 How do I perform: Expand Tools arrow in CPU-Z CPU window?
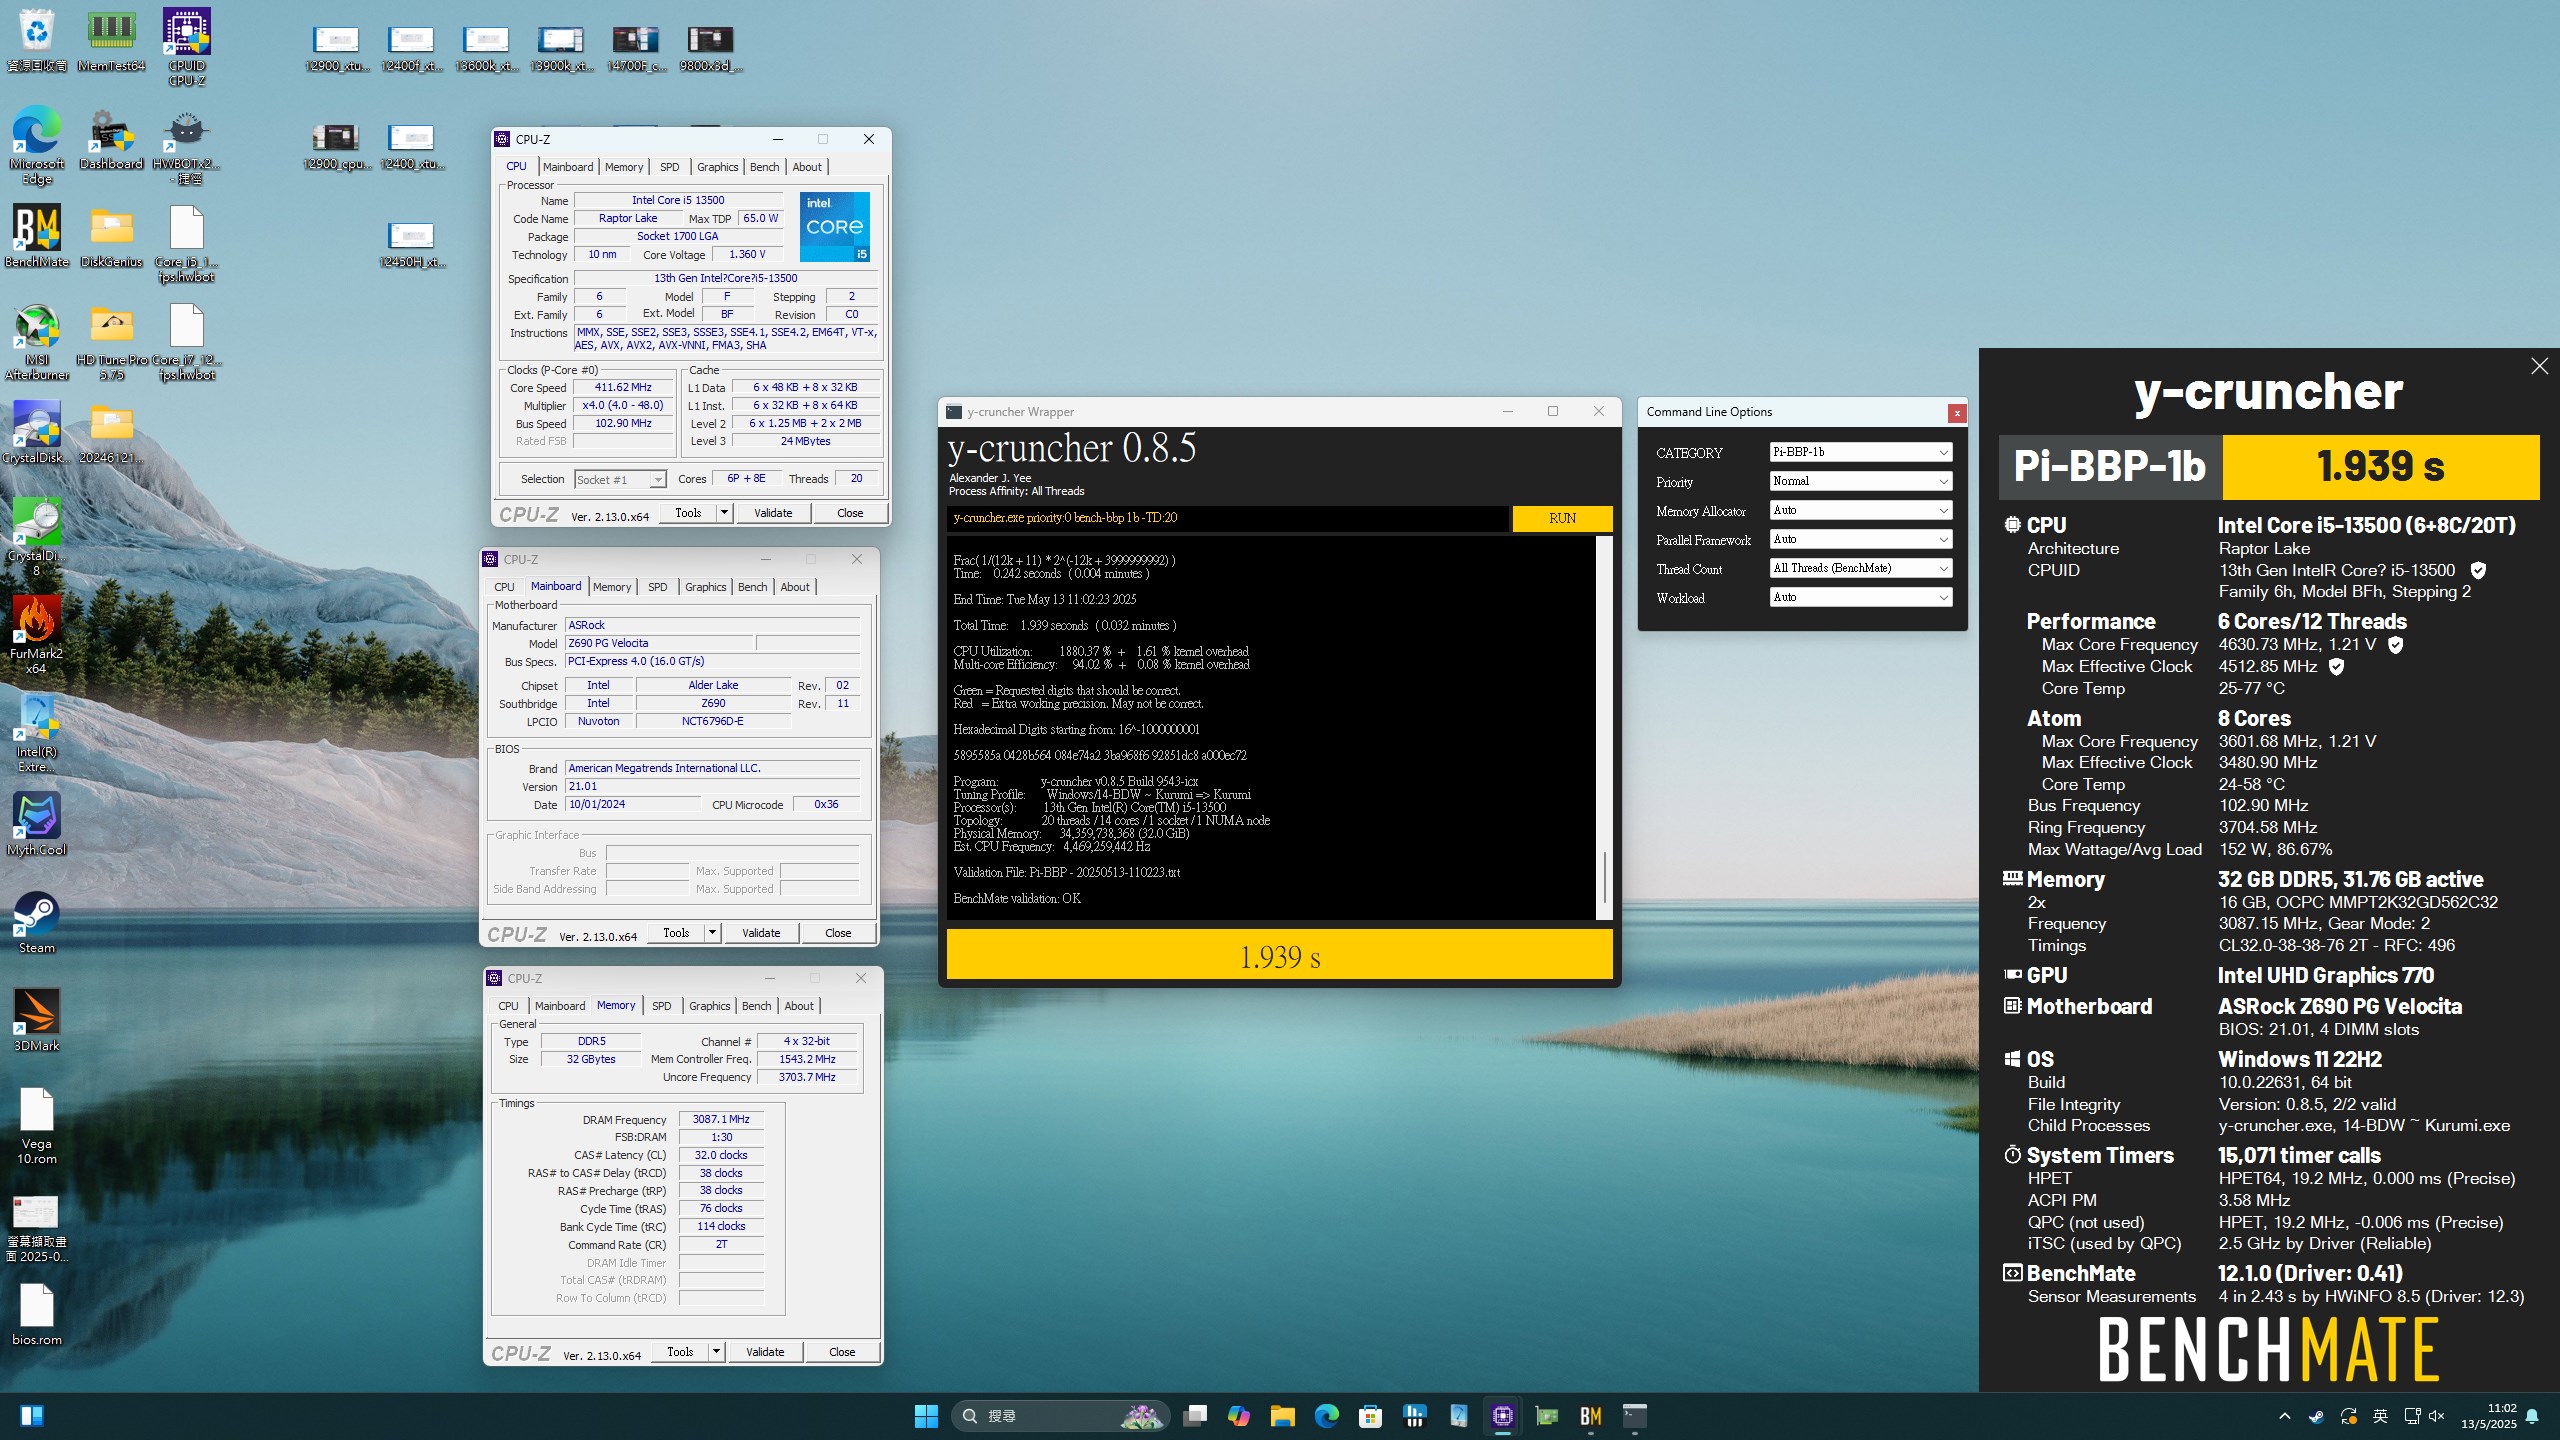[x=725, y=513]
